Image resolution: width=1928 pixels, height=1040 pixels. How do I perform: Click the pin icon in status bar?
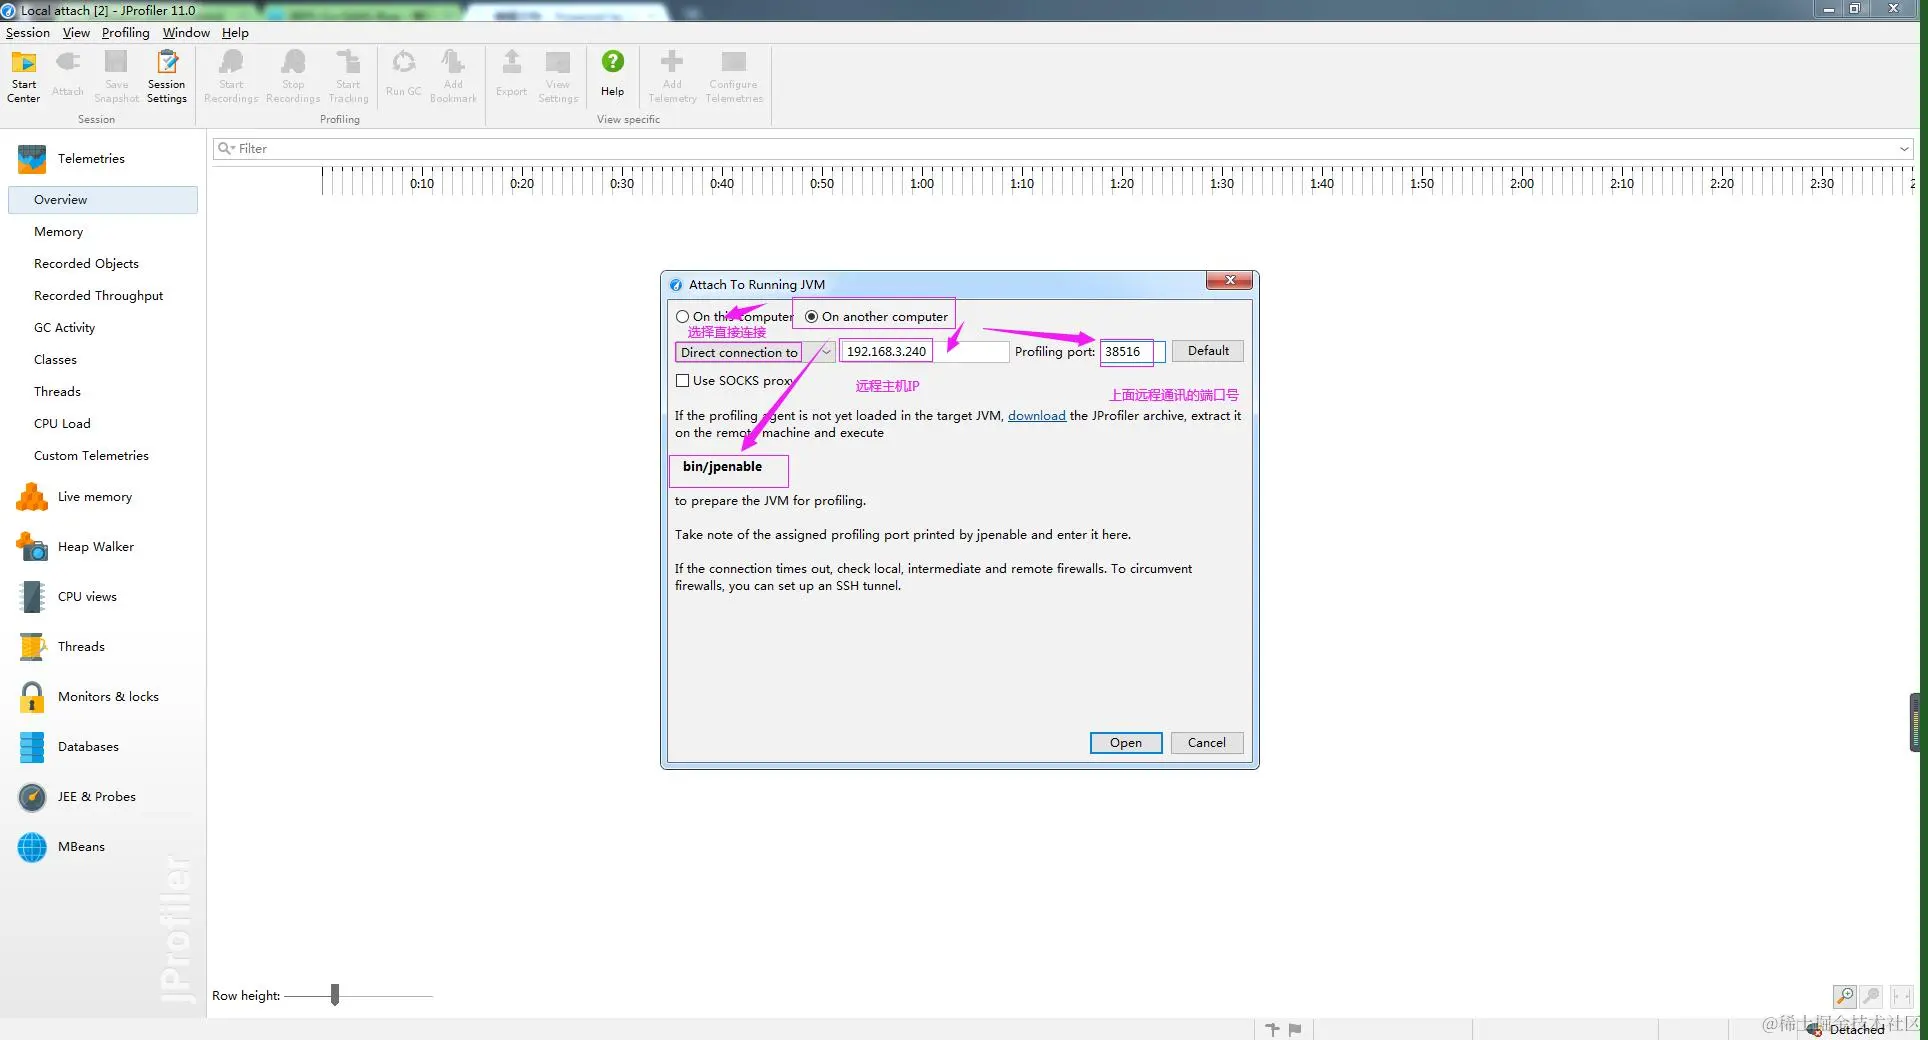1272,1029
